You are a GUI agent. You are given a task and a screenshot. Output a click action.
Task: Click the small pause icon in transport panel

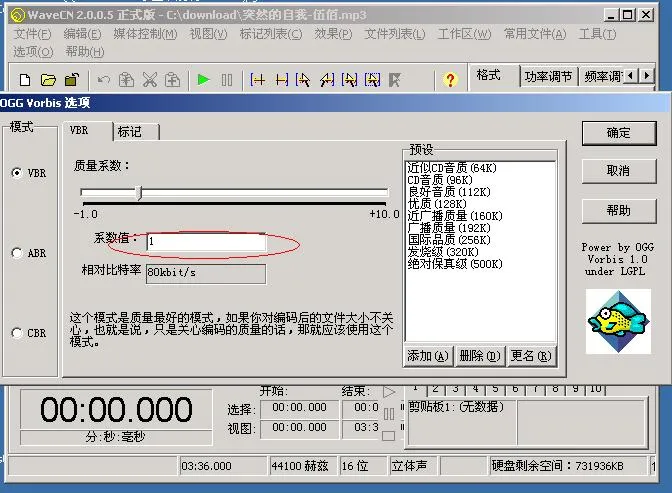(389, 414)
